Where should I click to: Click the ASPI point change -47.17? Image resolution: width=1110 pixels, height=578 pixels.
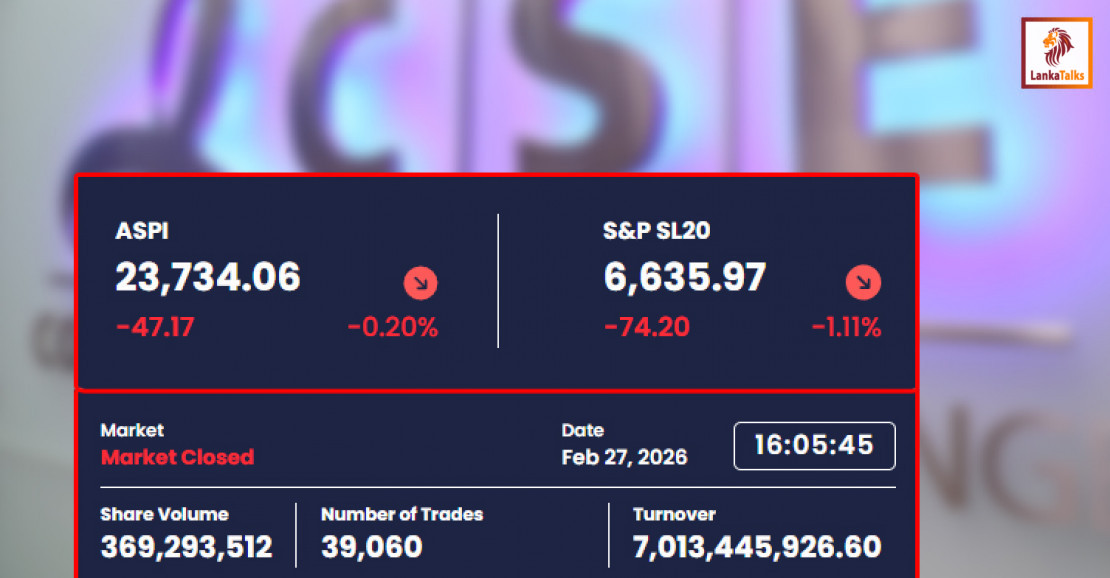point(155,327)
